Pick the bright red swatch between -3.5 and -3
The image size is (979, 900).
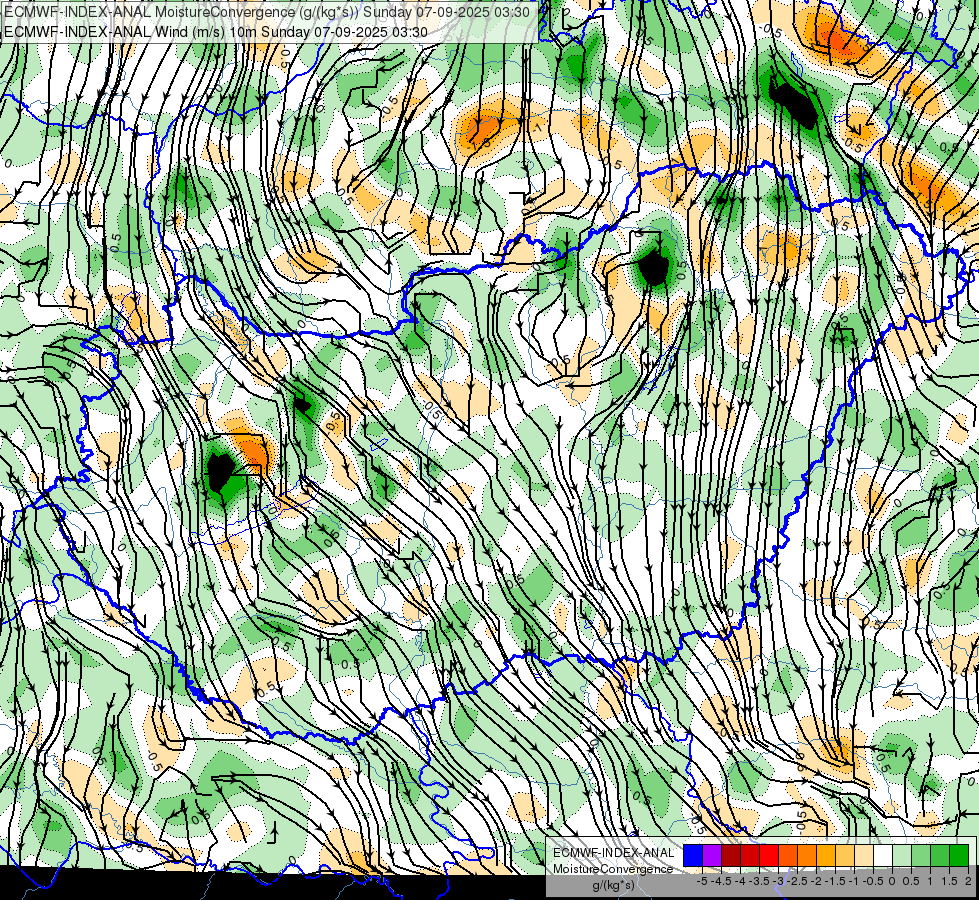769,855
